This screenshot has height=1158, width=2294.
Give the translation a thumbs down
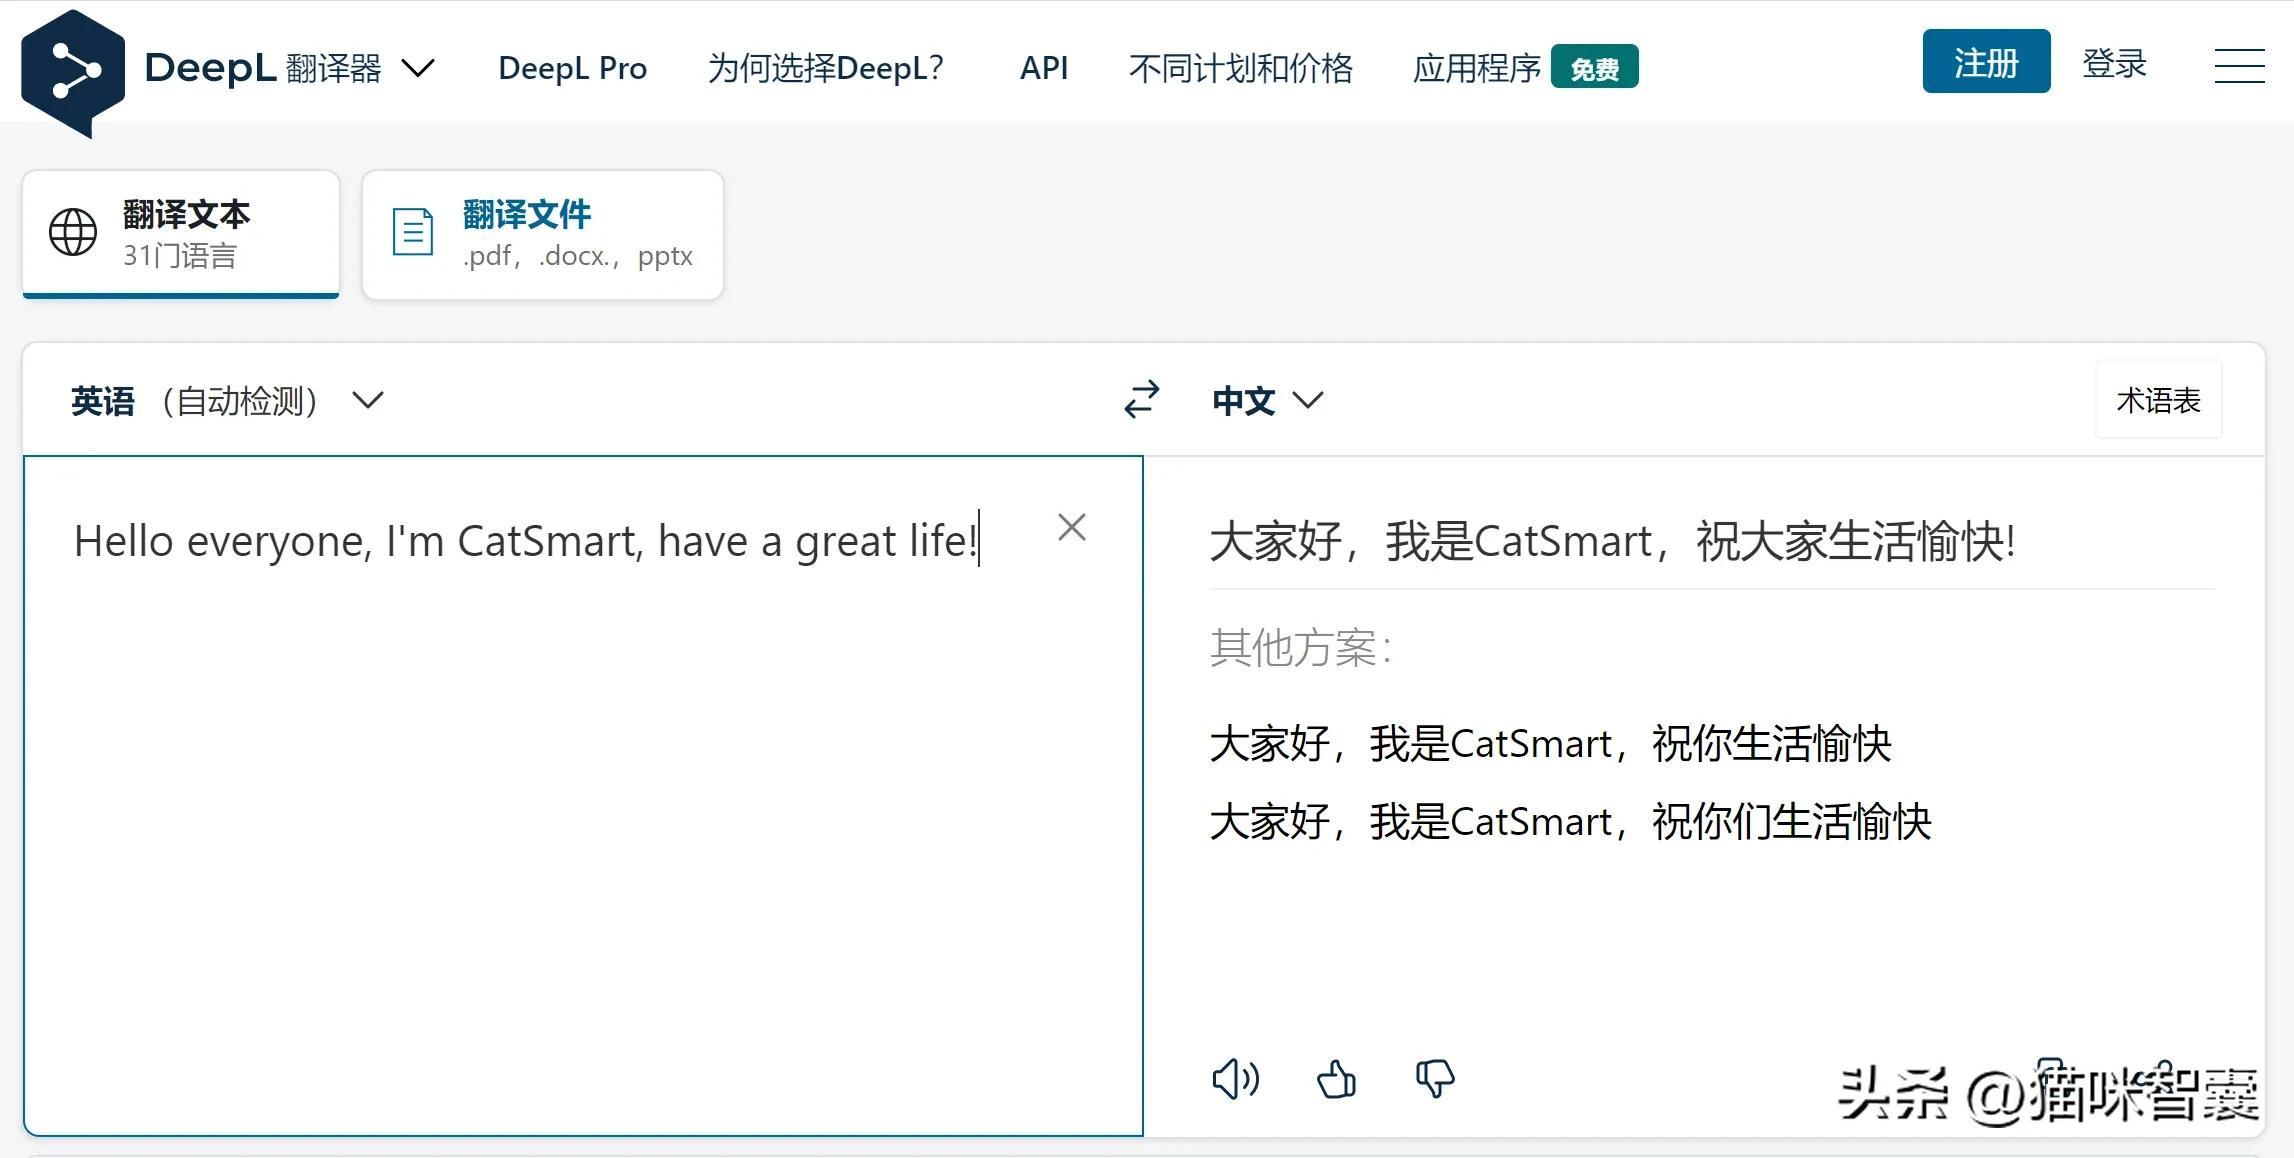(1435, 1079)
